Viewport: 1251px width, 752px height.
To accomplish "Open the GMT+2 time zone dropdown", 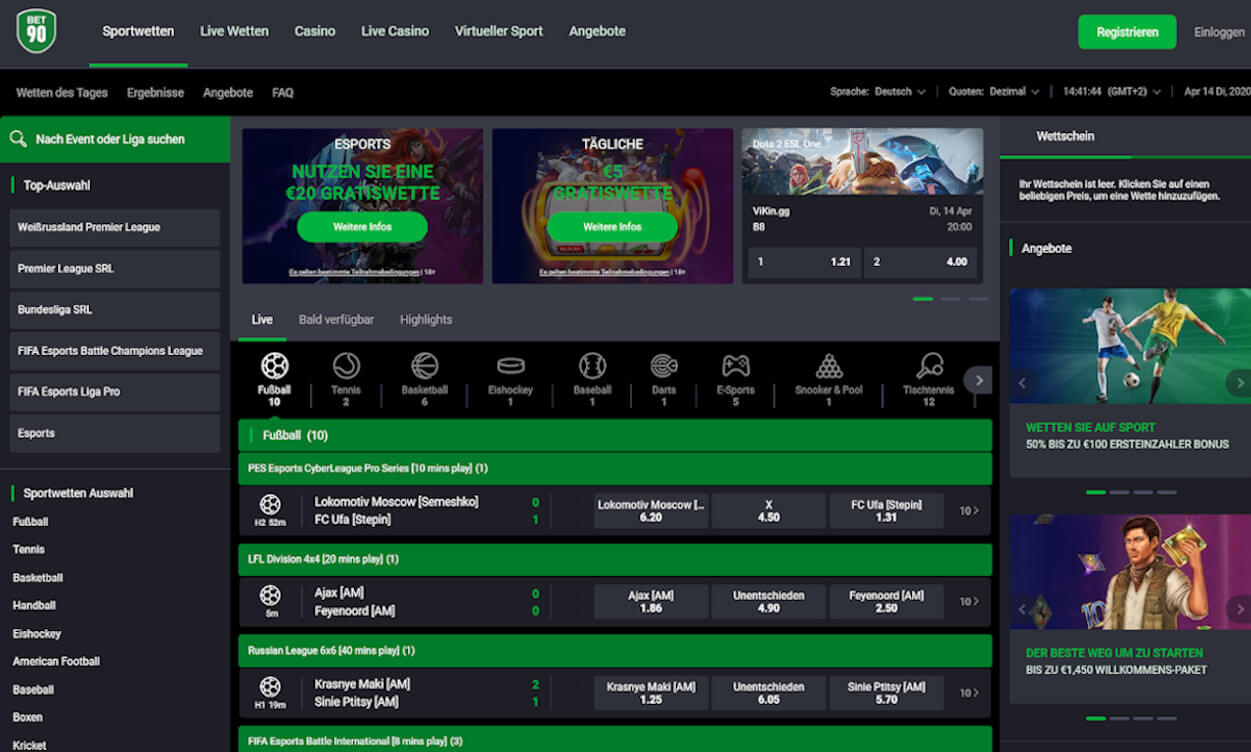I will (1111, 91).
